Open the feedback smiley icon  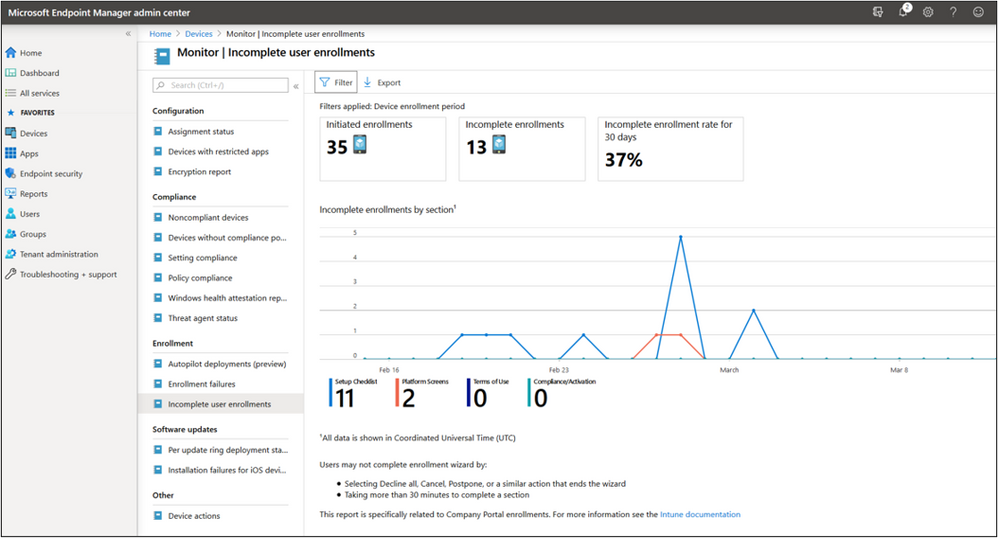(x=978, y=12)
